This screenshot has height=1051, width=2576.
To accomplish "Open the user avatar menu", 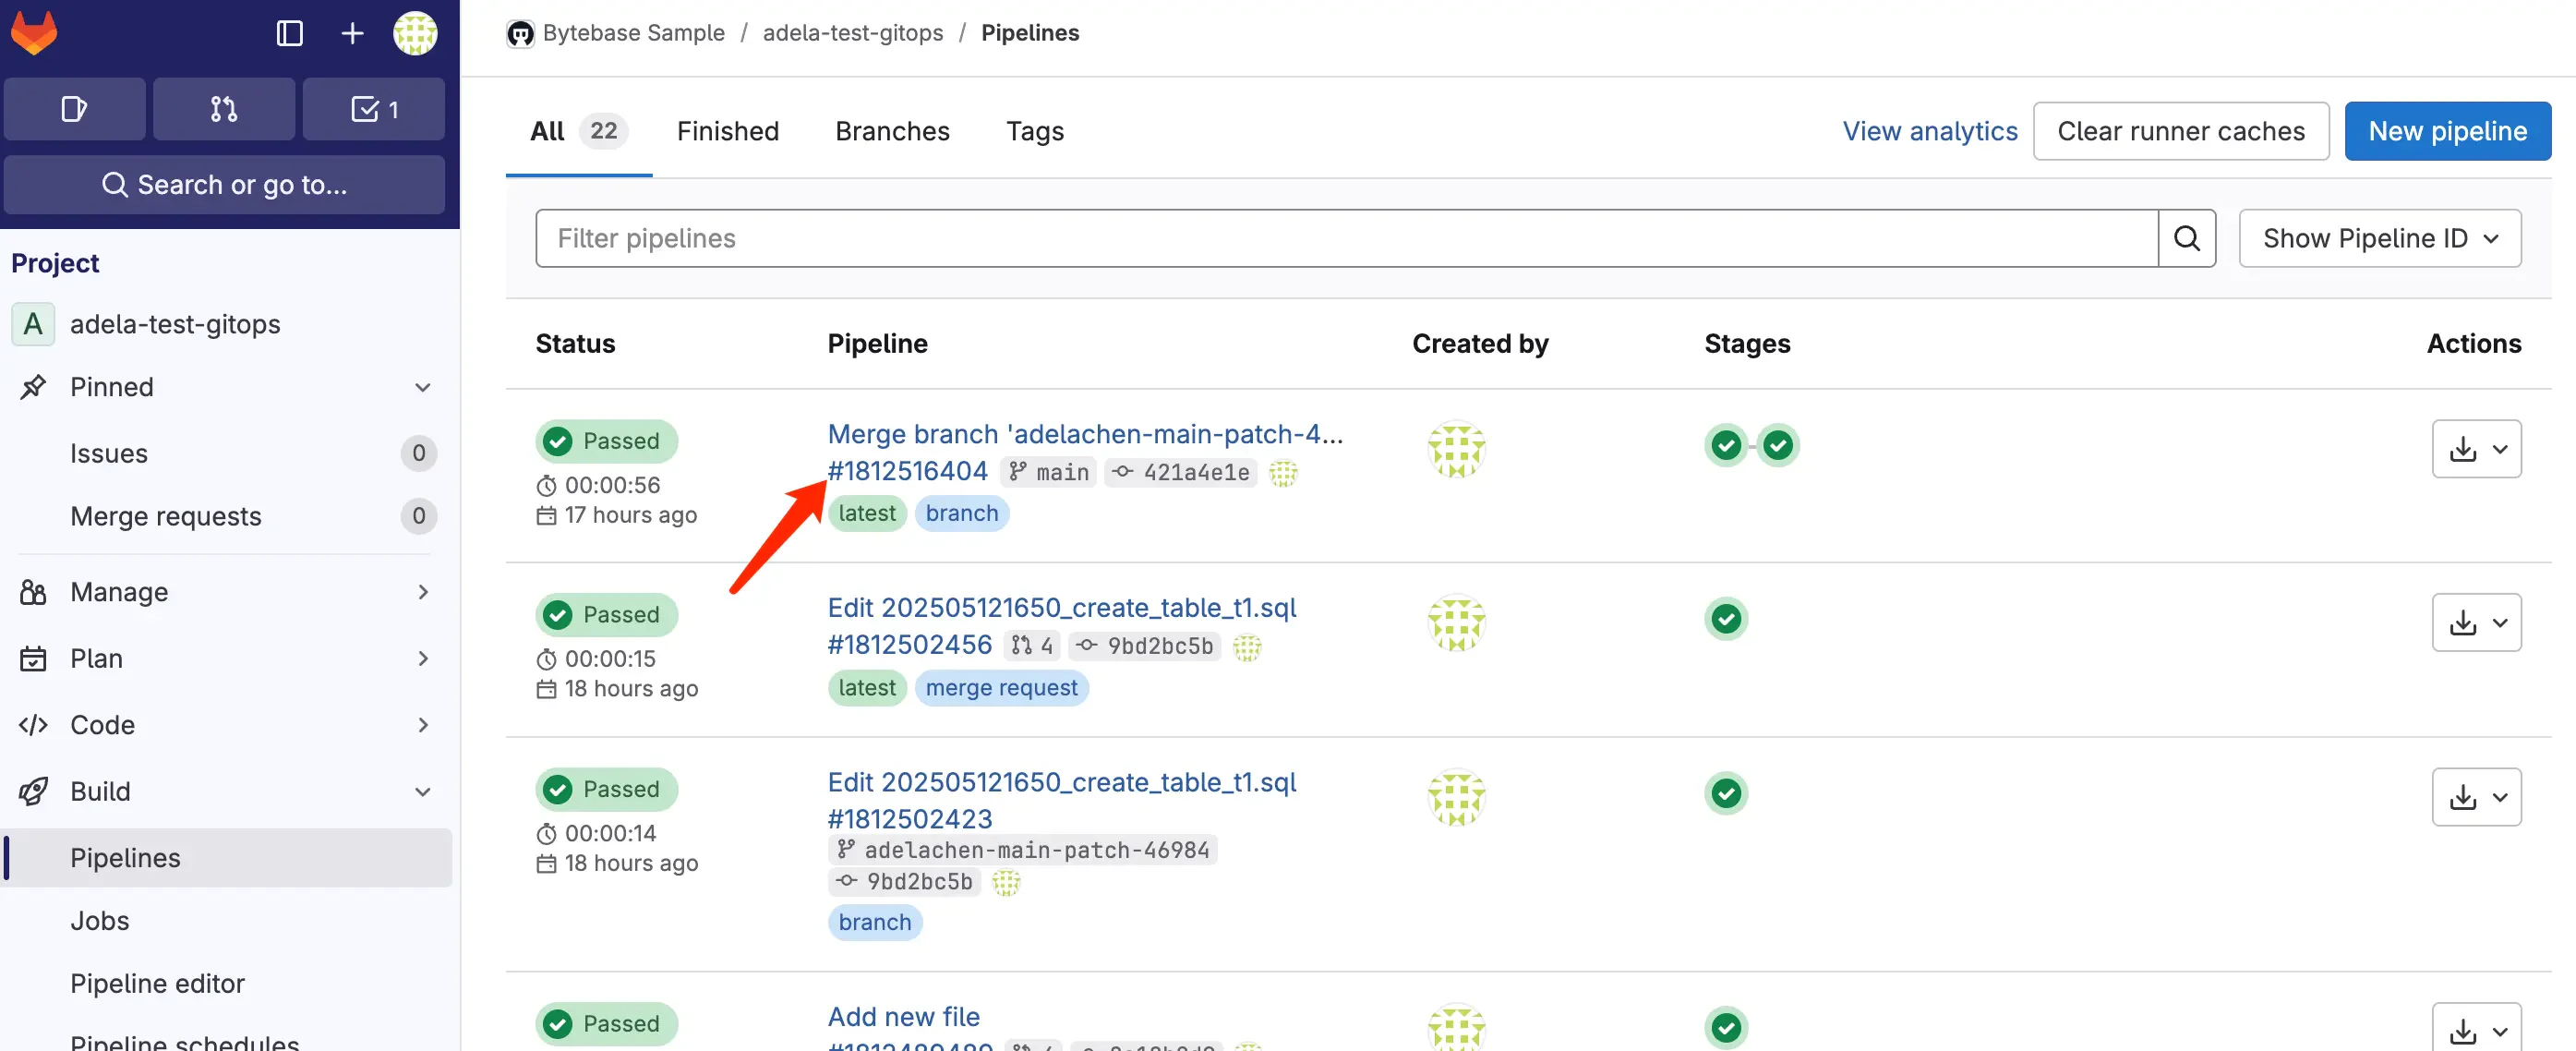I will 415,34.
